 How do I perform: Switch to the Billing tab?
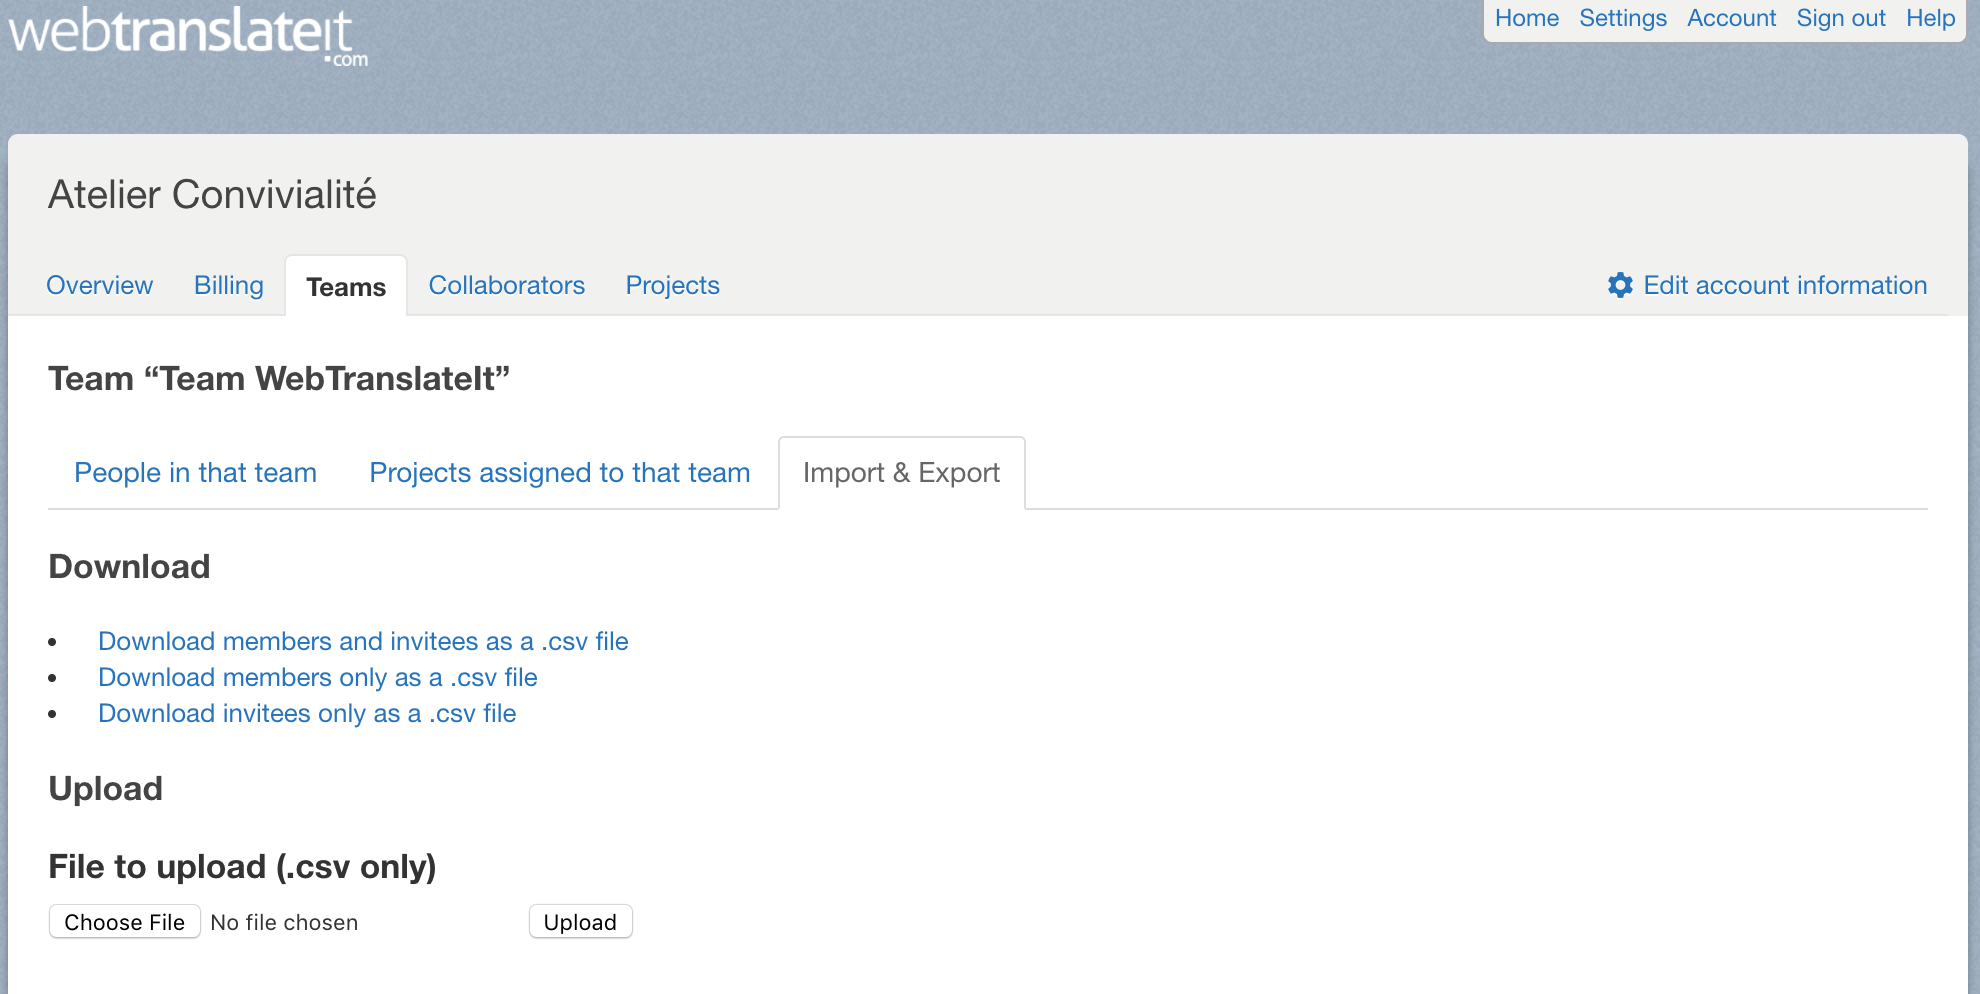229,285
